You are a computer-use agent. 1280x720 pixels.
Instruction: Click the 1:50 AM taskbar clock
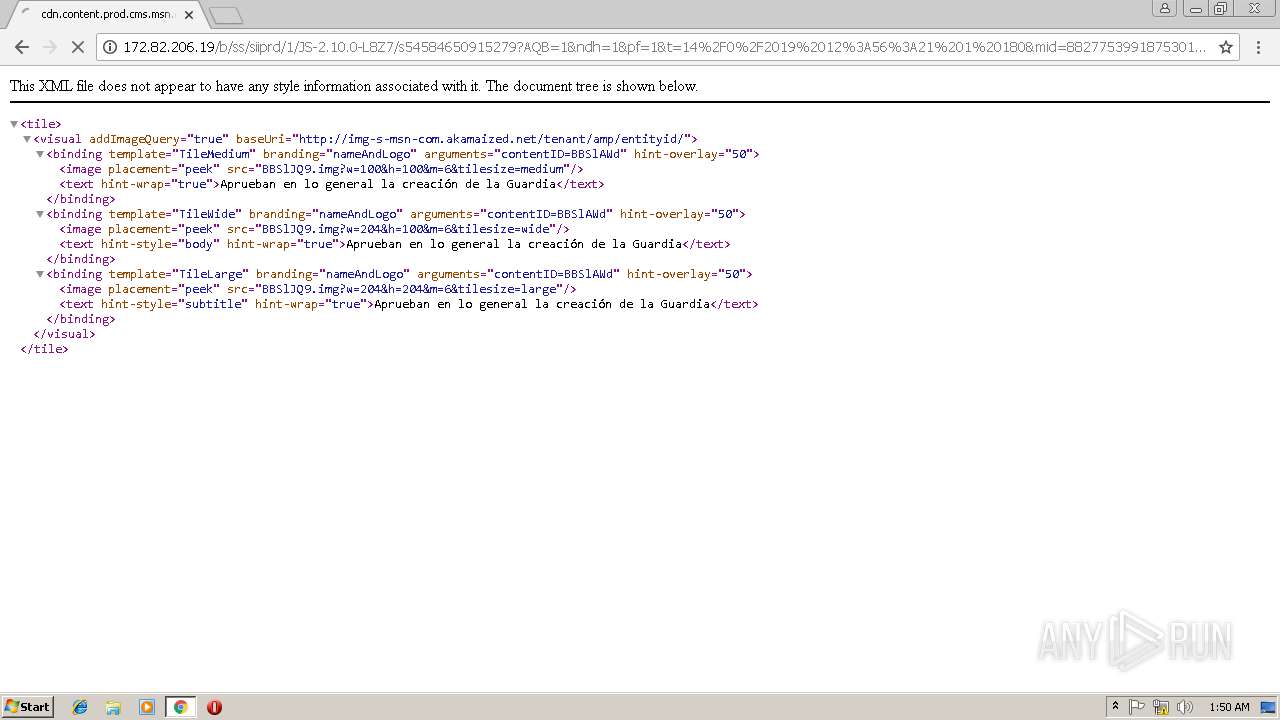pyautogui.click(x=1229, y=707)
